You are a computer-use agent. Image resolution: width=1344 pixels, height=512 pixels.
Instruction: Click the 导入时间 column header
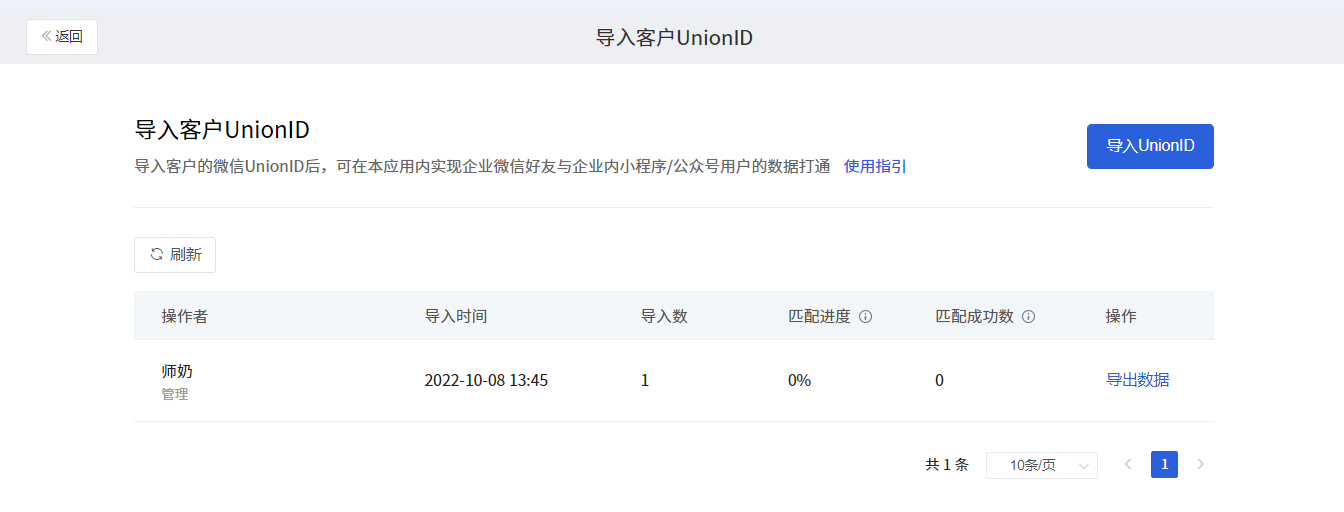tap(456, 316)
